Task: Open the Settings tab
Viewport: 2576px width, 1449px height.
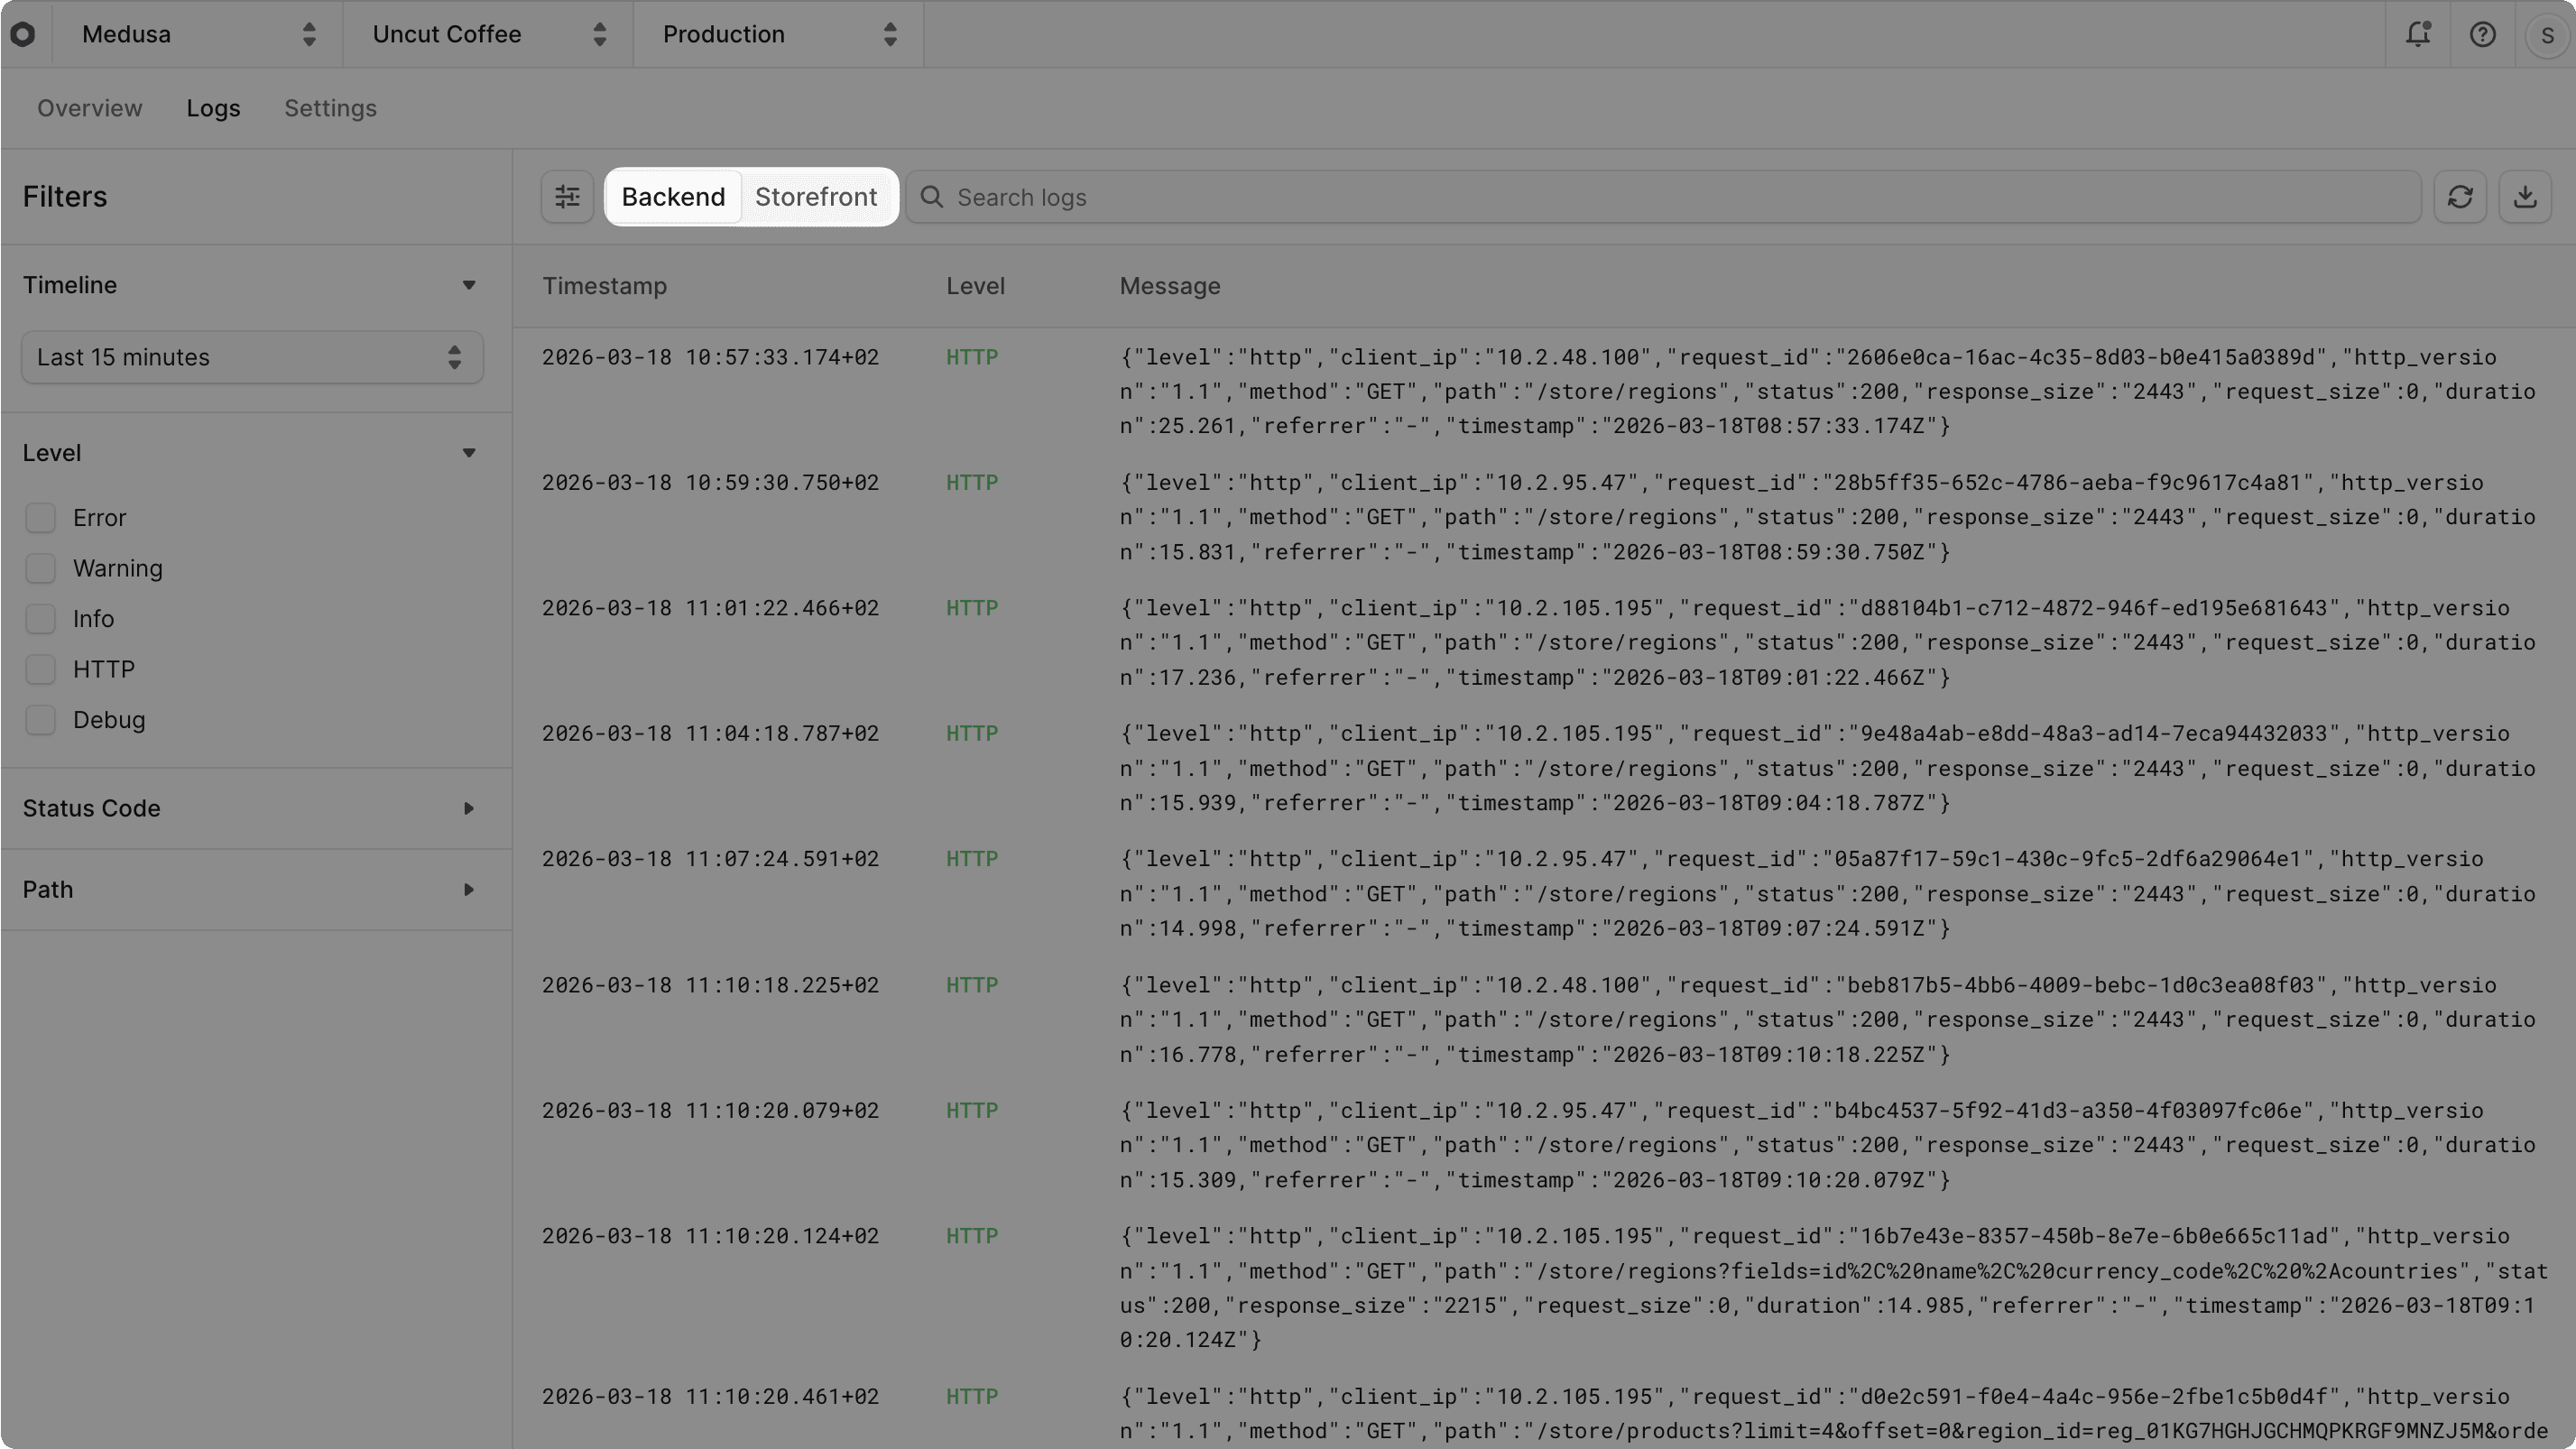Action: tap(330, 108)
